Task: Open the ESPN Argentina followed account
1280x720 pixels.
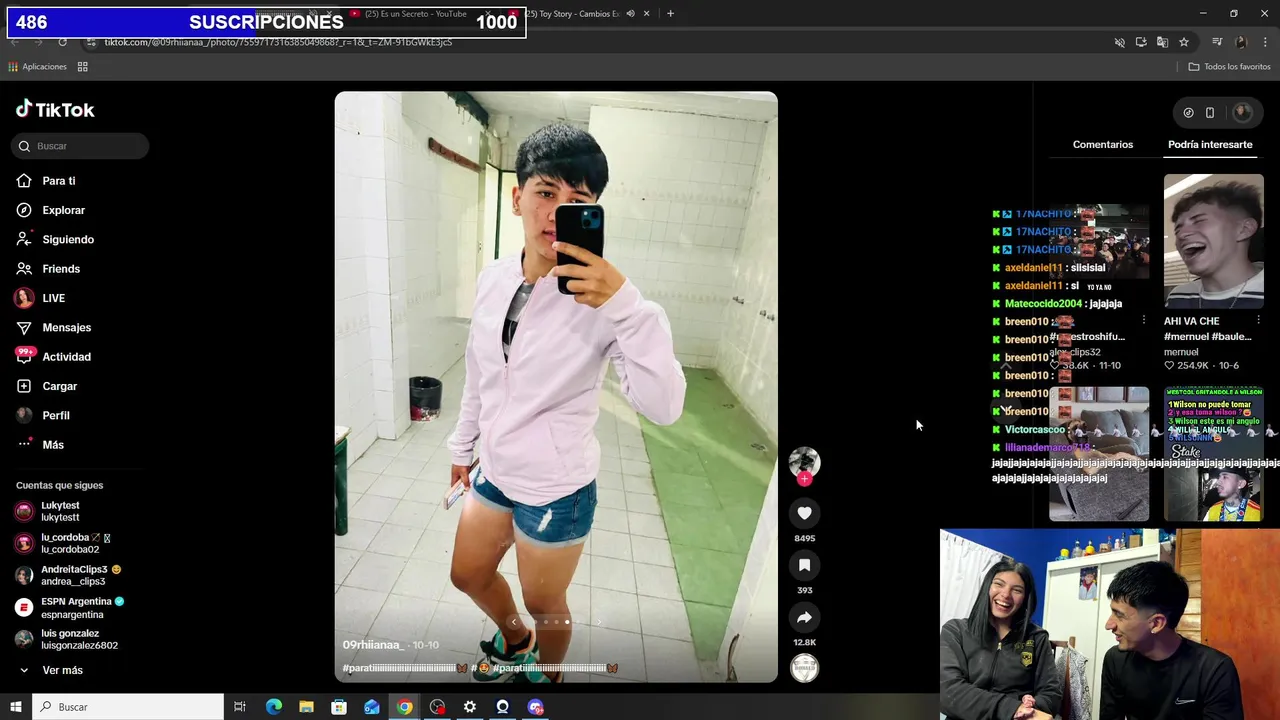Action: 70,607
